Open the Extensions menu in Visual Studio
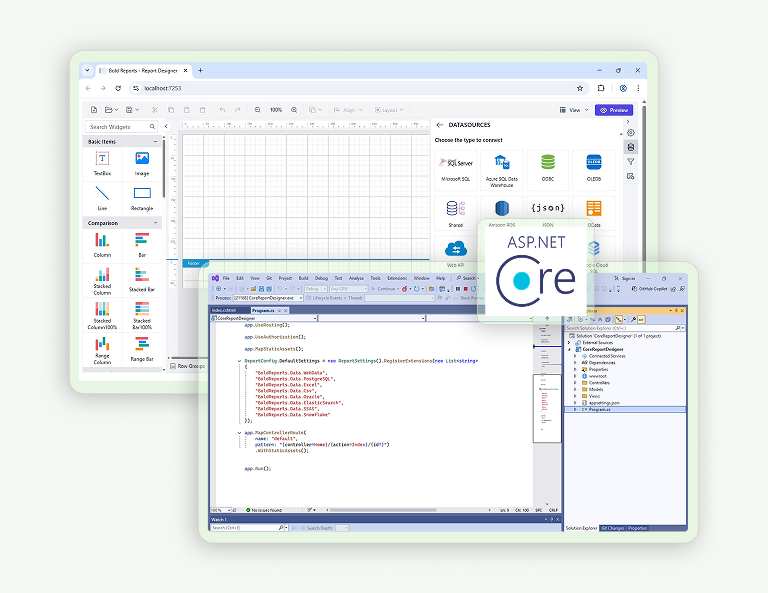Viewport: 768px width, 593px height. (x=397, y=278)
